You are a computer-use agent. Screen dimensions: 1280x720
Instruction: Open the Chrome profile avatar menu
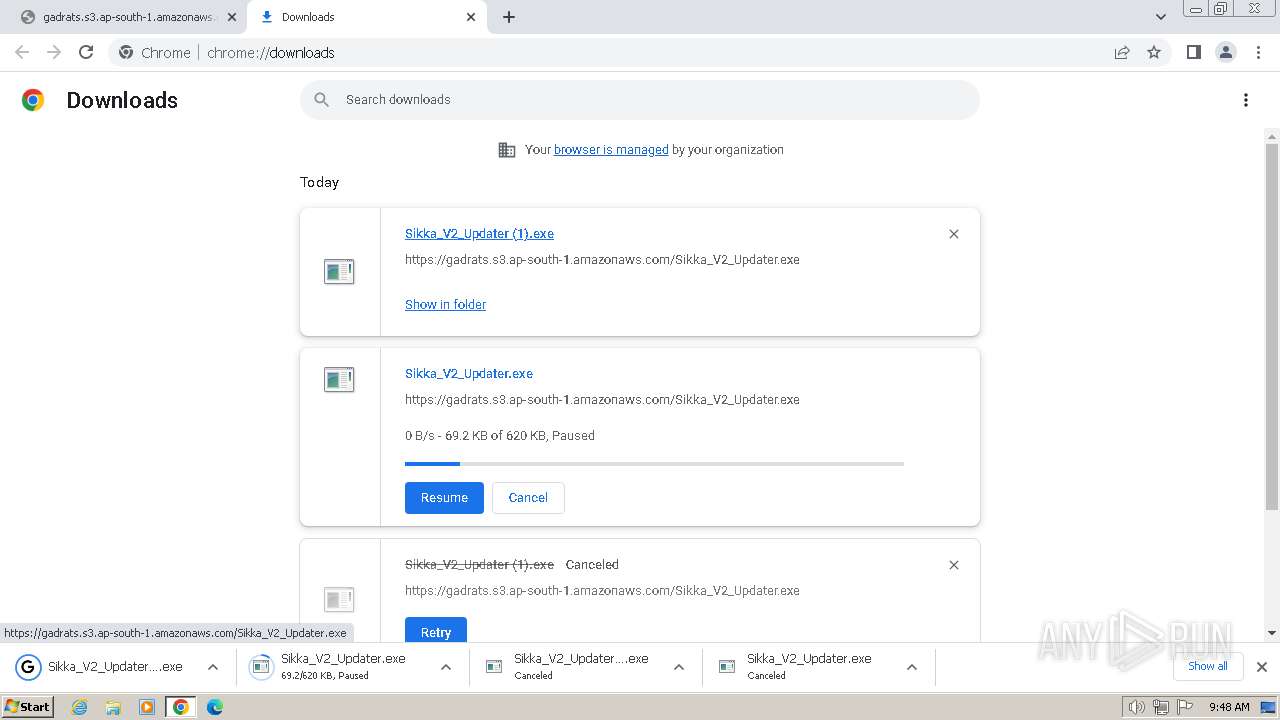1225,53
